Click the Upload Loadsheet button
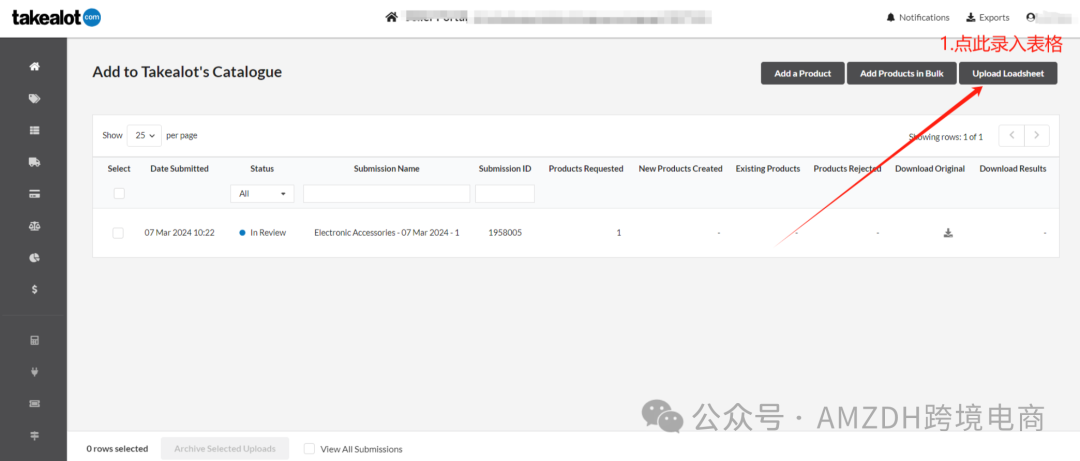Viewport: 1080px width, 461px height. coord(1008,73)
